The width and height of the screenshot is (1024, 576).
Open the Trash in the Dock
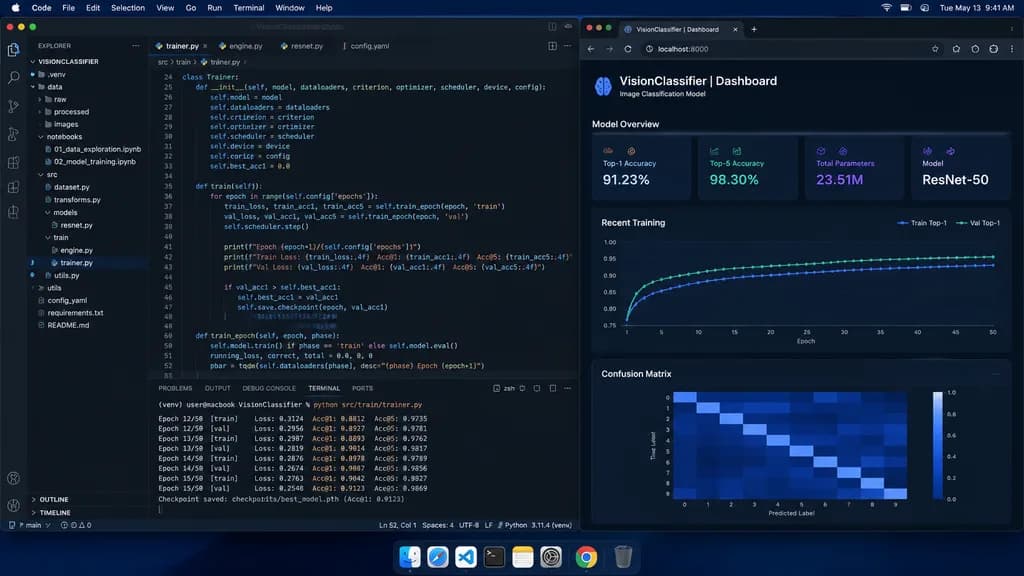pos(623,556)
